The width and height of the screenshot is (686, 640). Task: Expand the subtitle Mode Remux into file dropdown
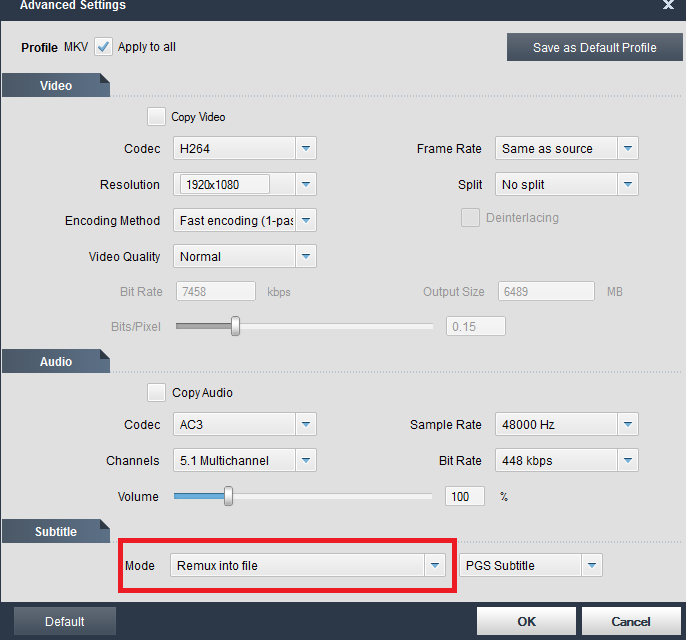(434, 565)
